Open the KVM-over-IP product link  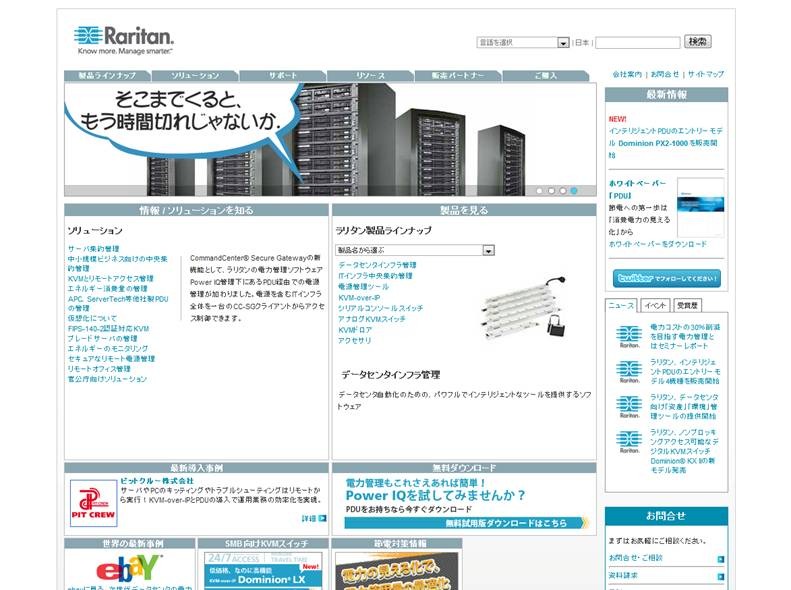pyautogui.click(x=359, y=298)
